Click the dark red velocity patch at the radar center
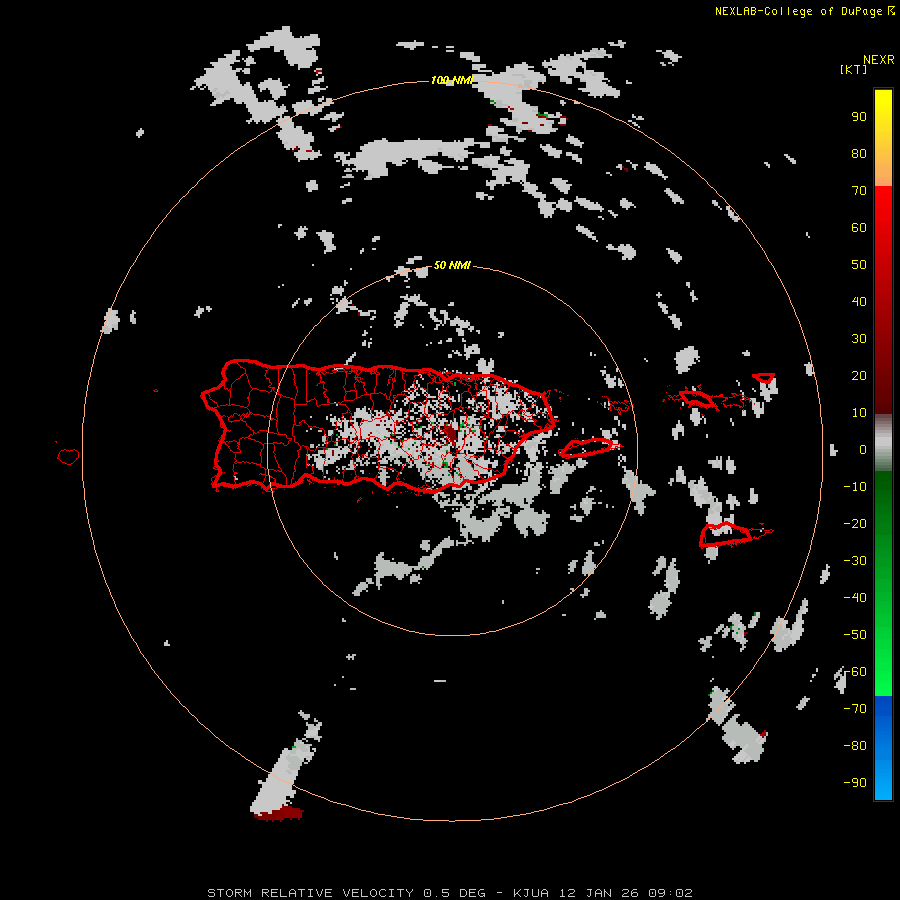900x900 pixels. pyautogui.click(x=452, y=434)
